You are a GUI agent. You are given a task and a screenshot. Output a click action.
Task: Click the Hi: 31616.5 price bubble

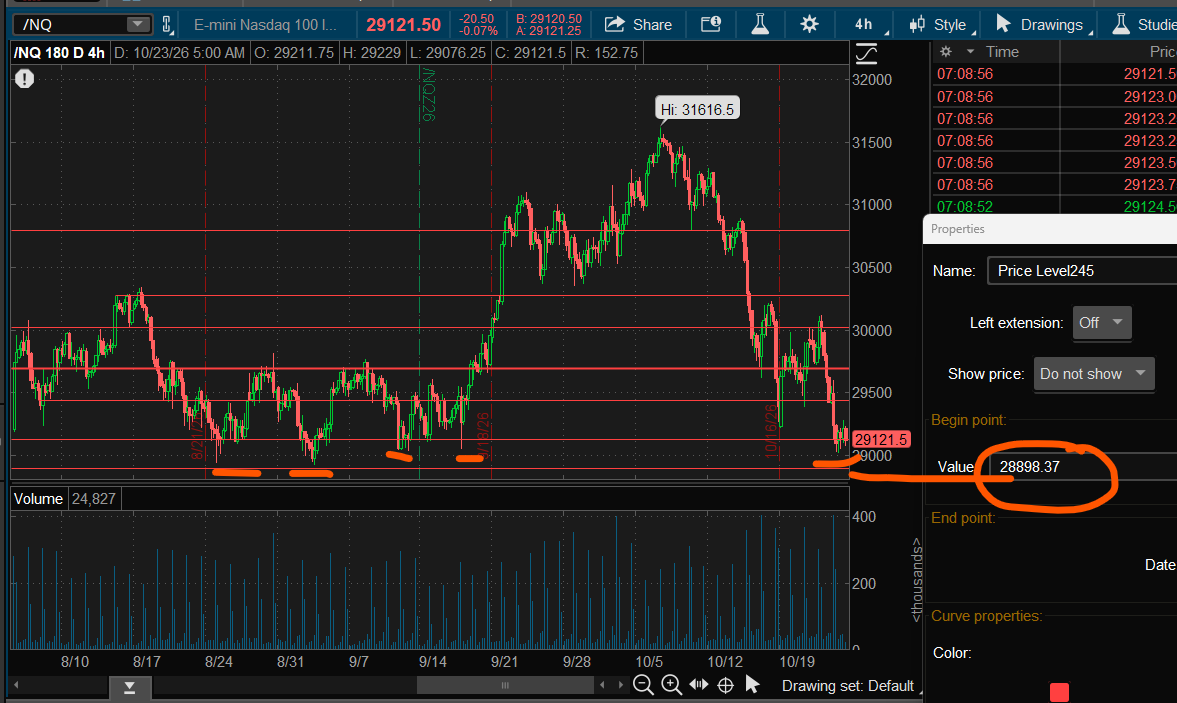(x=697, y=110)
